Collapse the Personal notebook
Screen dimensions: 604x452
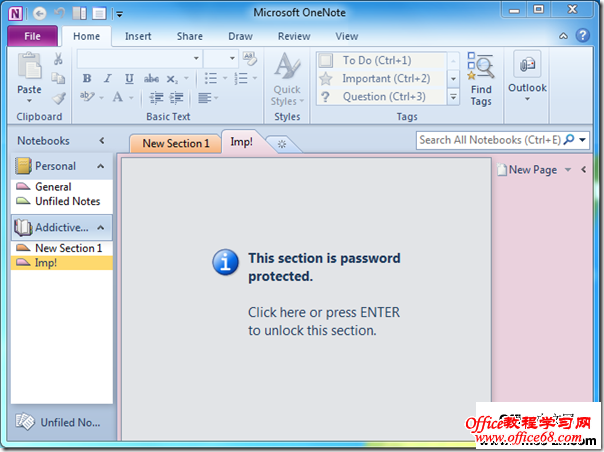pos(101,166)
